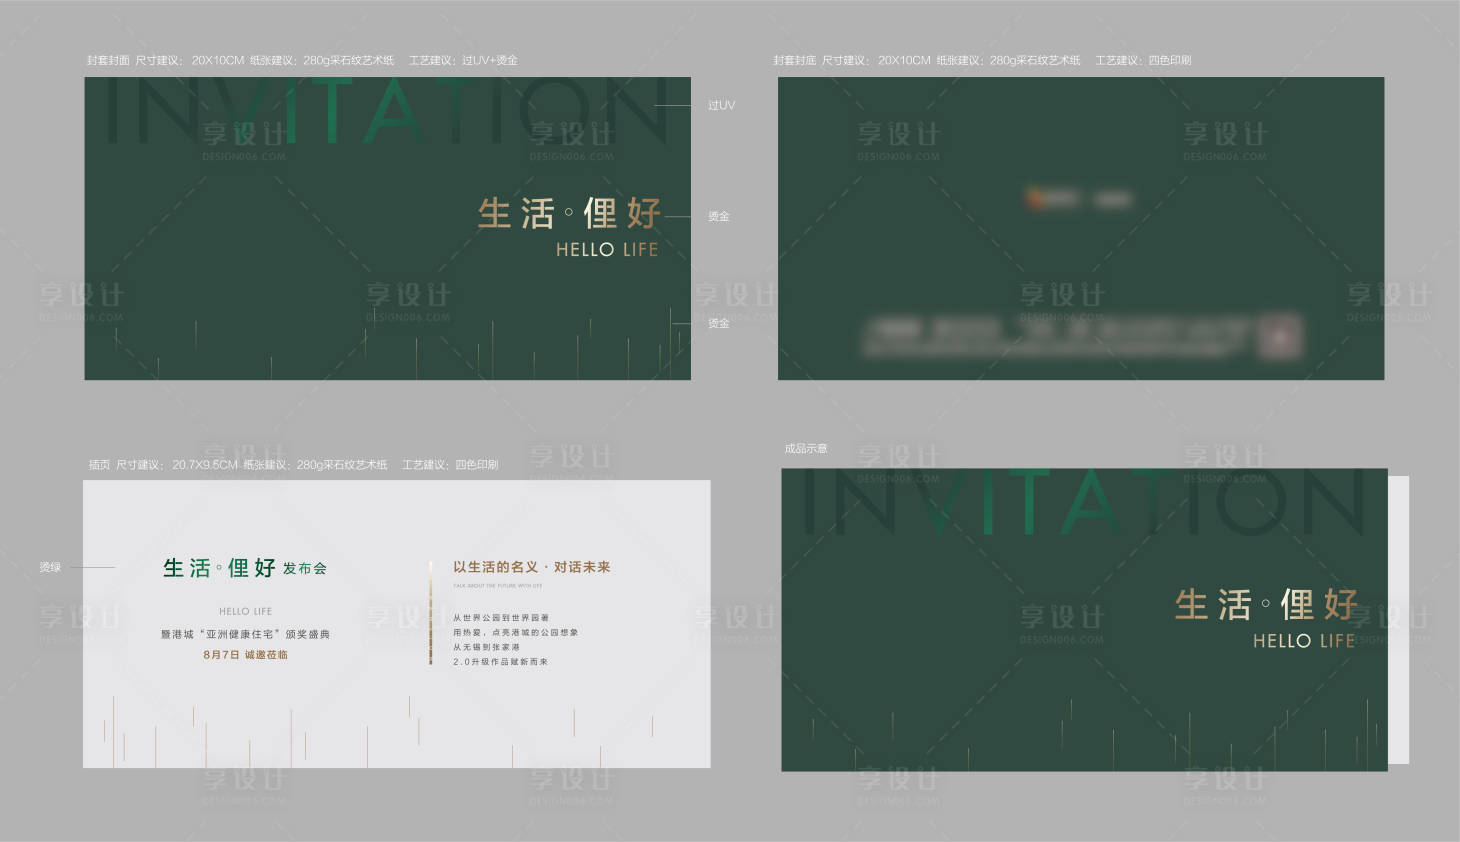1460x842 pixels.
Task: Click the '封套封面' header label
Action: tap(108, 60)
